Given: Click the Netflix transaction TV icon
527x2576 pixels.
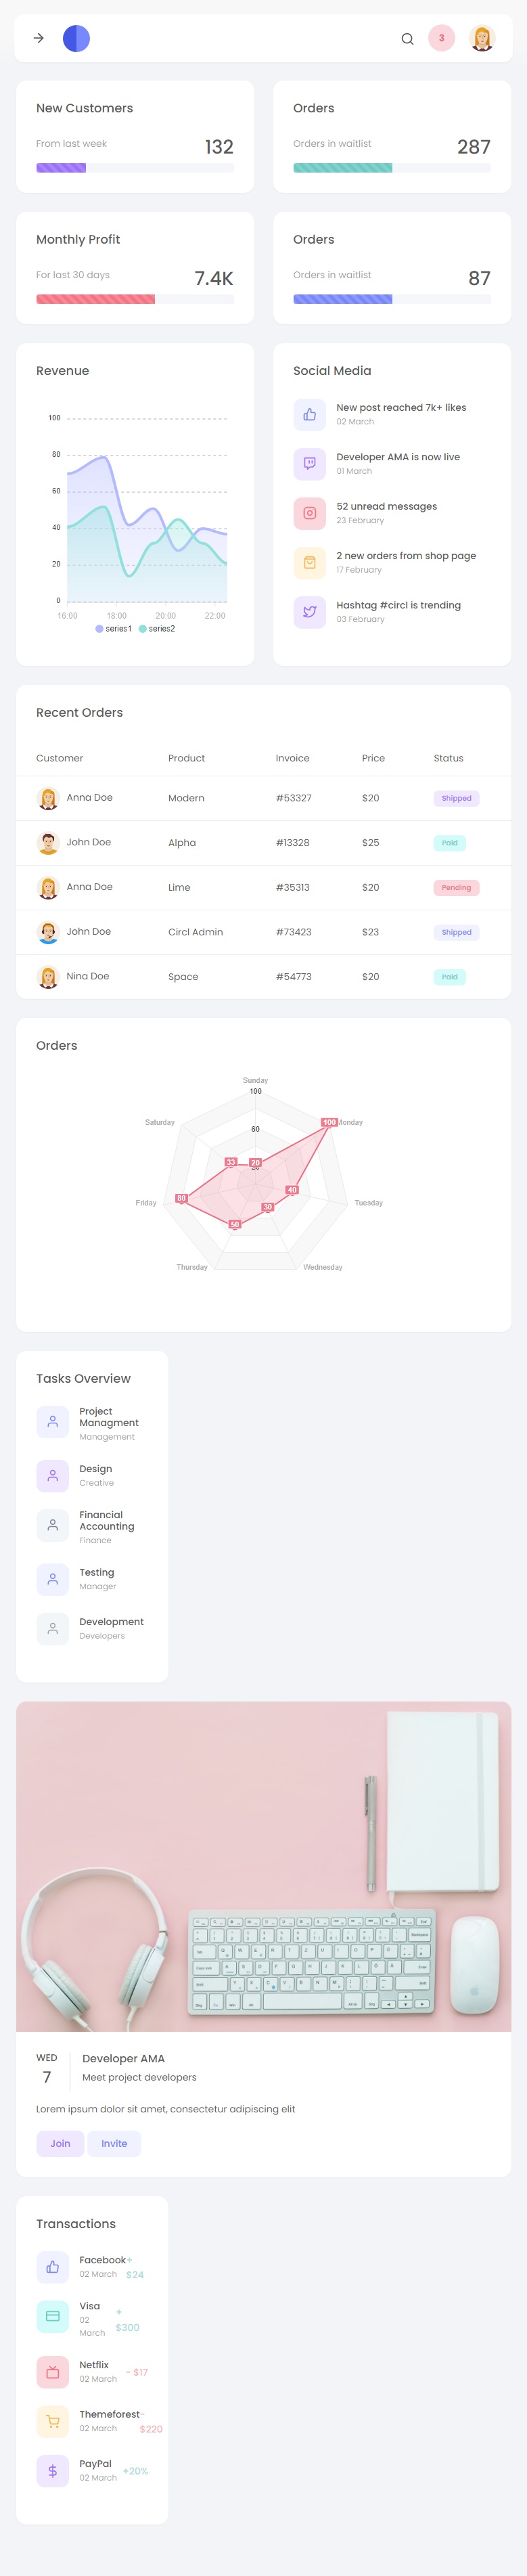Looking at the screenshot, I should pos(53,2372).
